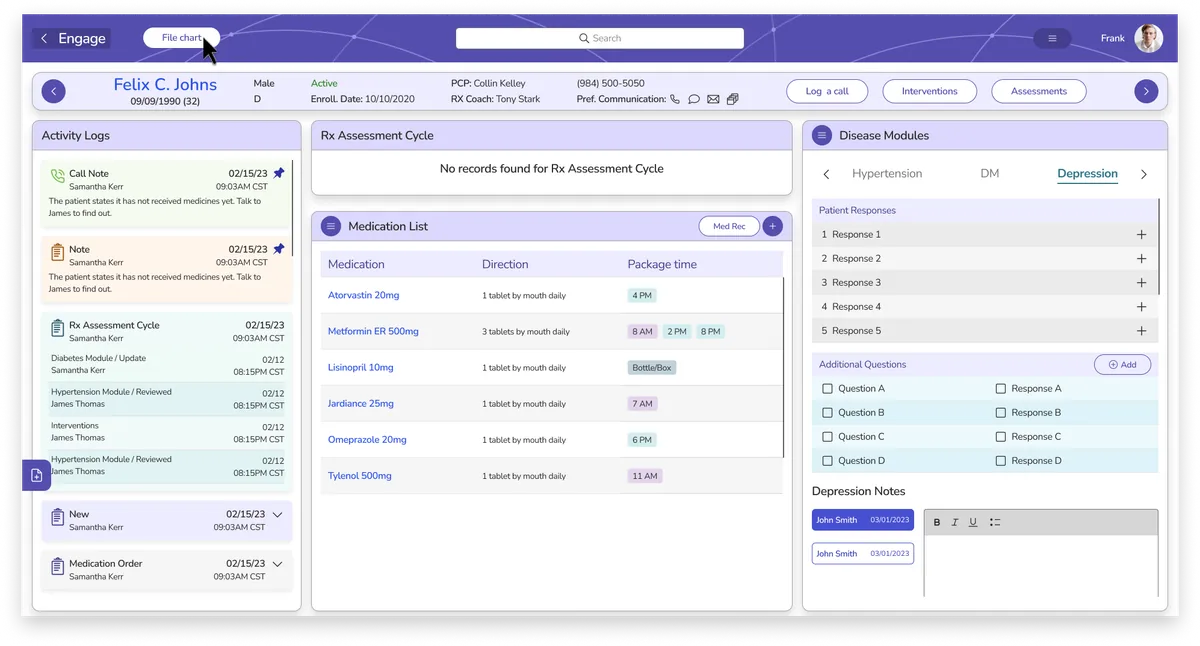This screenshot has width=1200, height=646.
Task: Toggle the pin on the Note entry
Action: [x=279, y=249]
